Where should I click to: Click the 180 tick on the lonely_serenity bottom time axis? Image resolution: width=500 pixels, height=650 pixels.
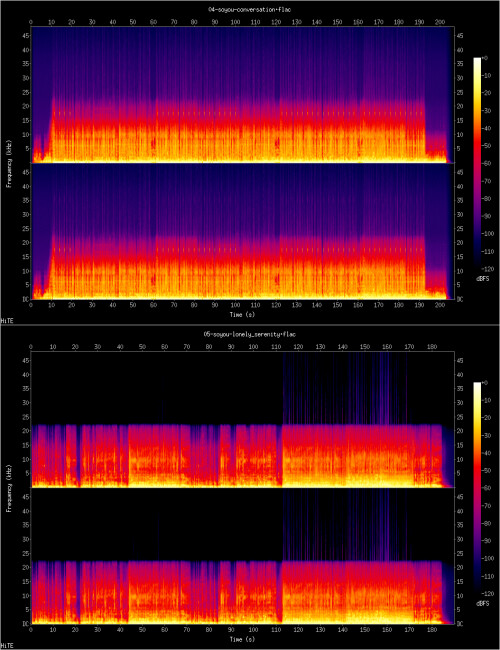(431, 630)
